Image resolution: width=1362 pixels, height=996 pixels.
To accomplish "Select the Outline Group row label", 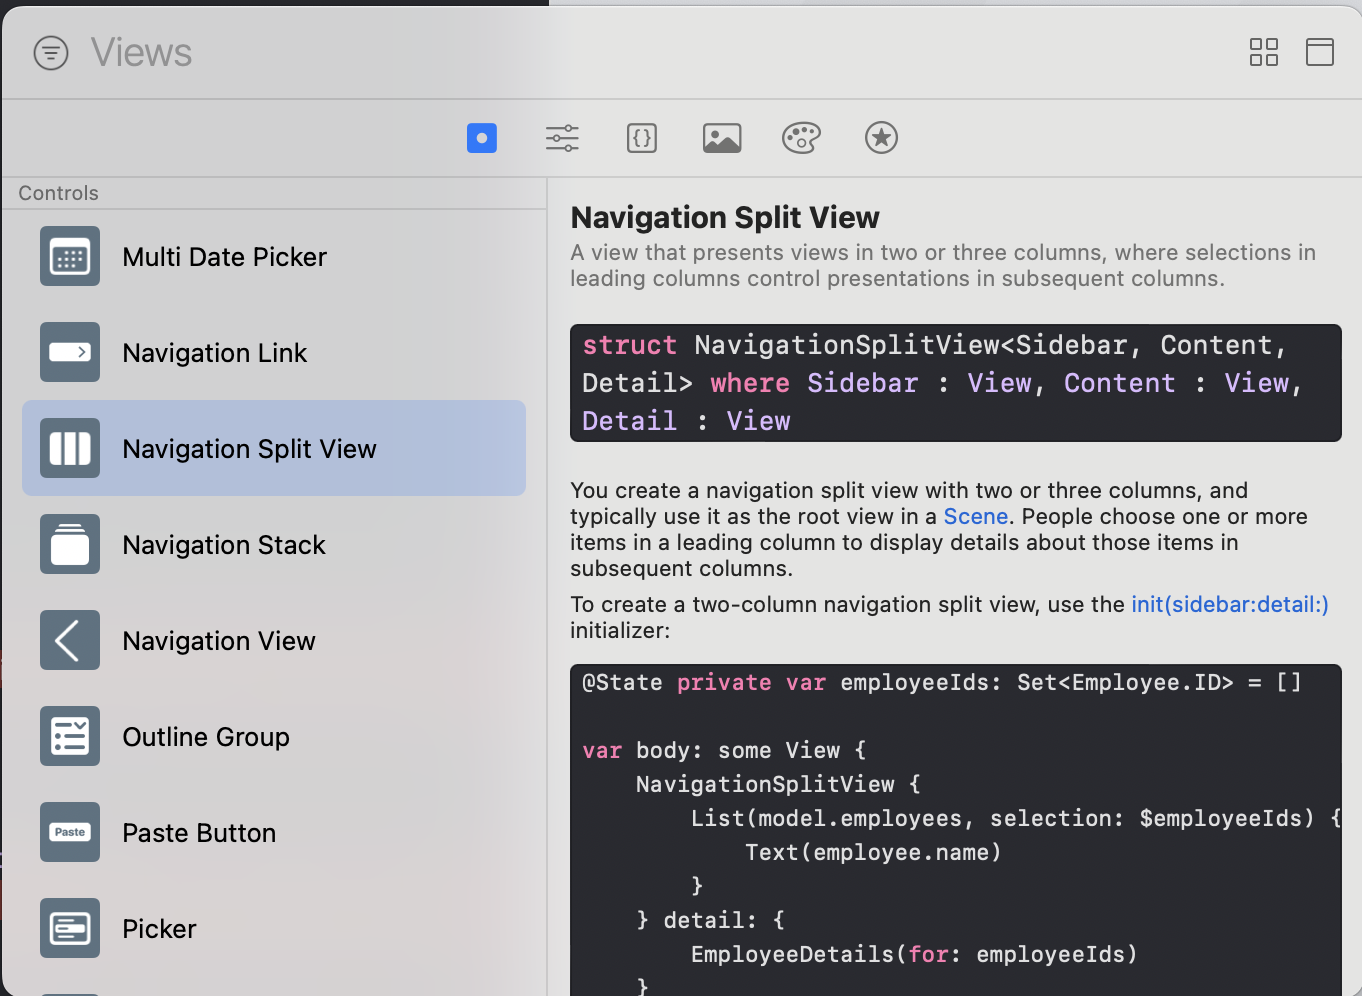I will pos(206,737).
